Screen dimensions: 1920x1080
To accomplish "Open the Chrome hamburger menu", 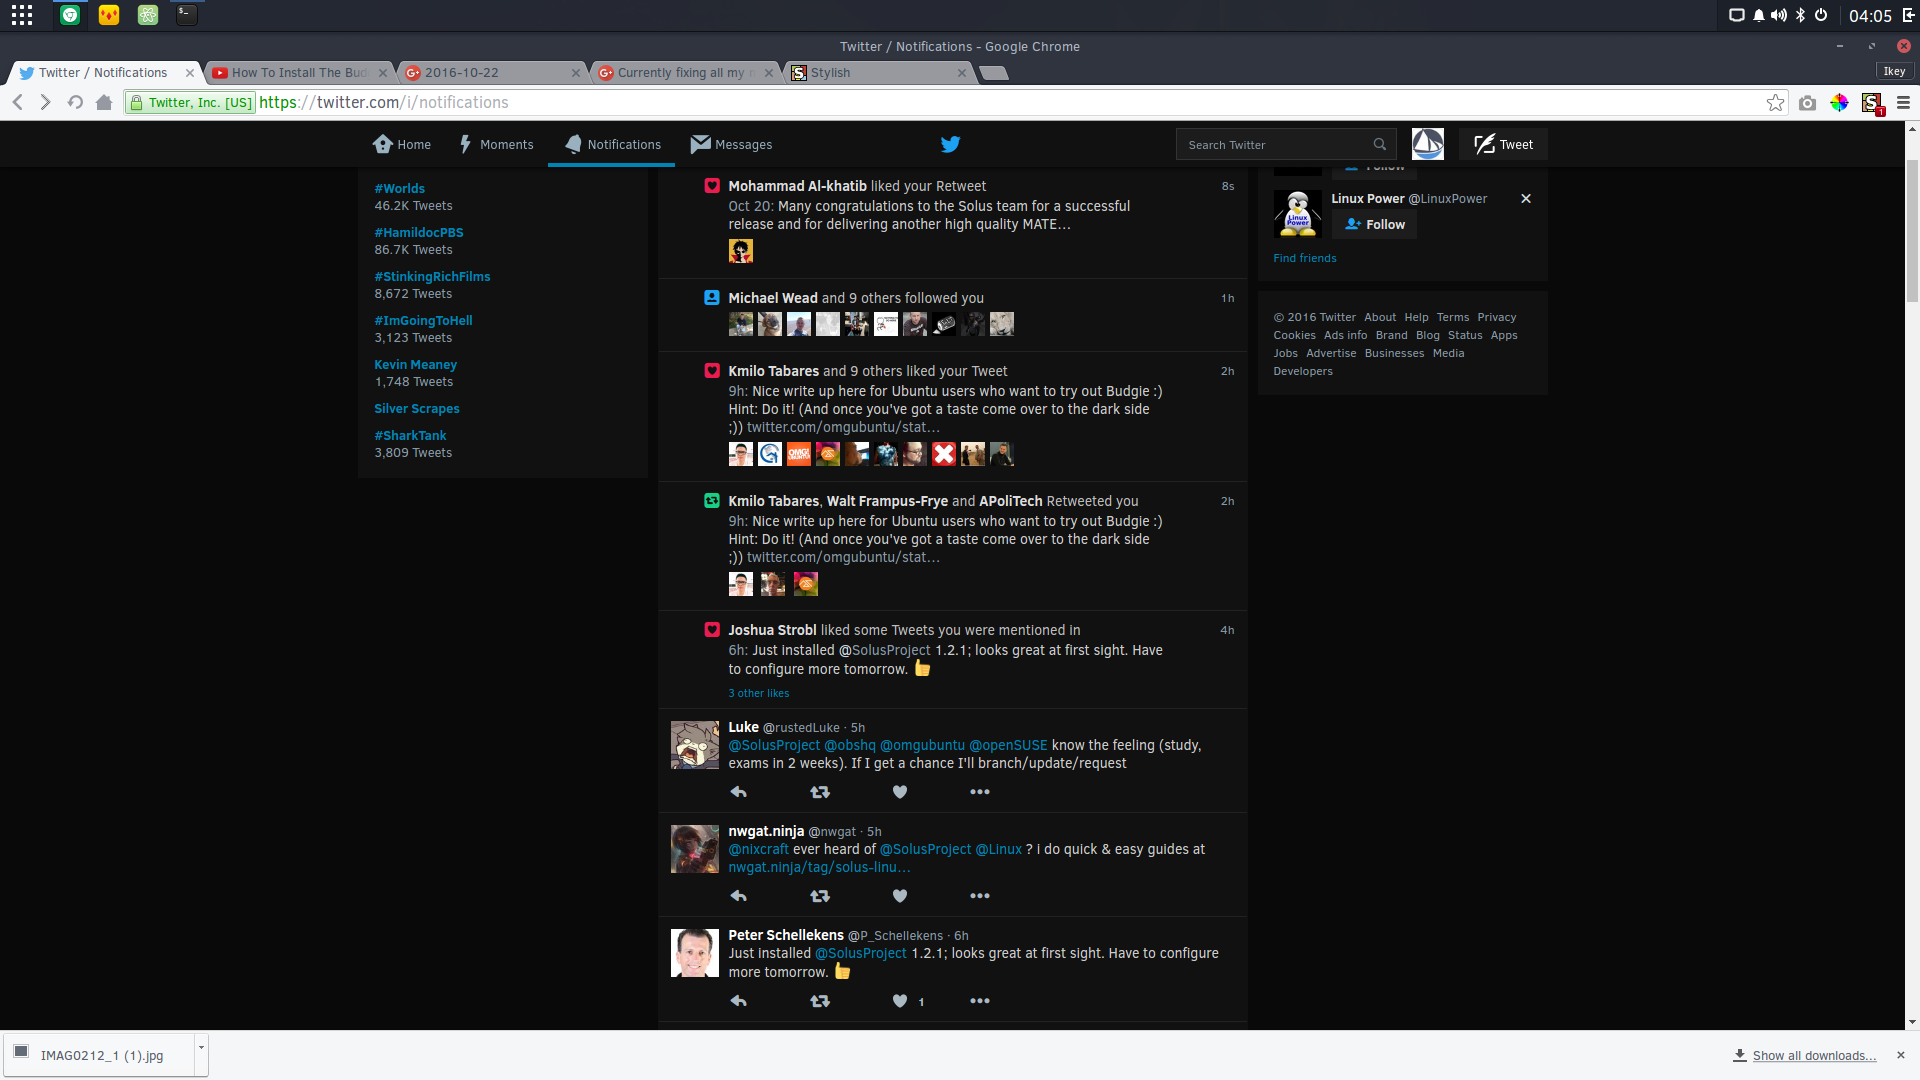I will coord(1903,103).
